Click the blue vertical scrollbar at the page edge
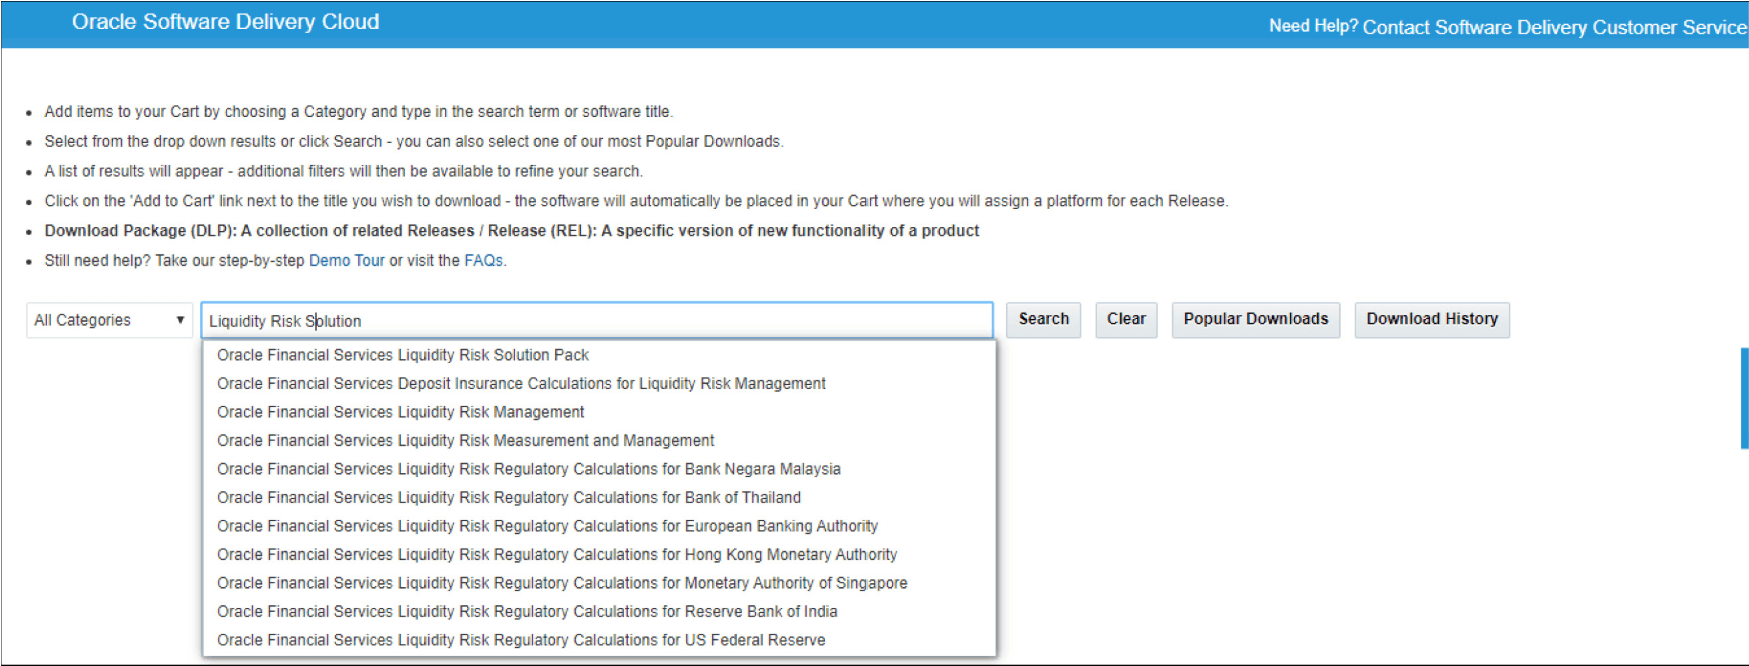This screenshot has width=1749, height=666. (1744, 397)
